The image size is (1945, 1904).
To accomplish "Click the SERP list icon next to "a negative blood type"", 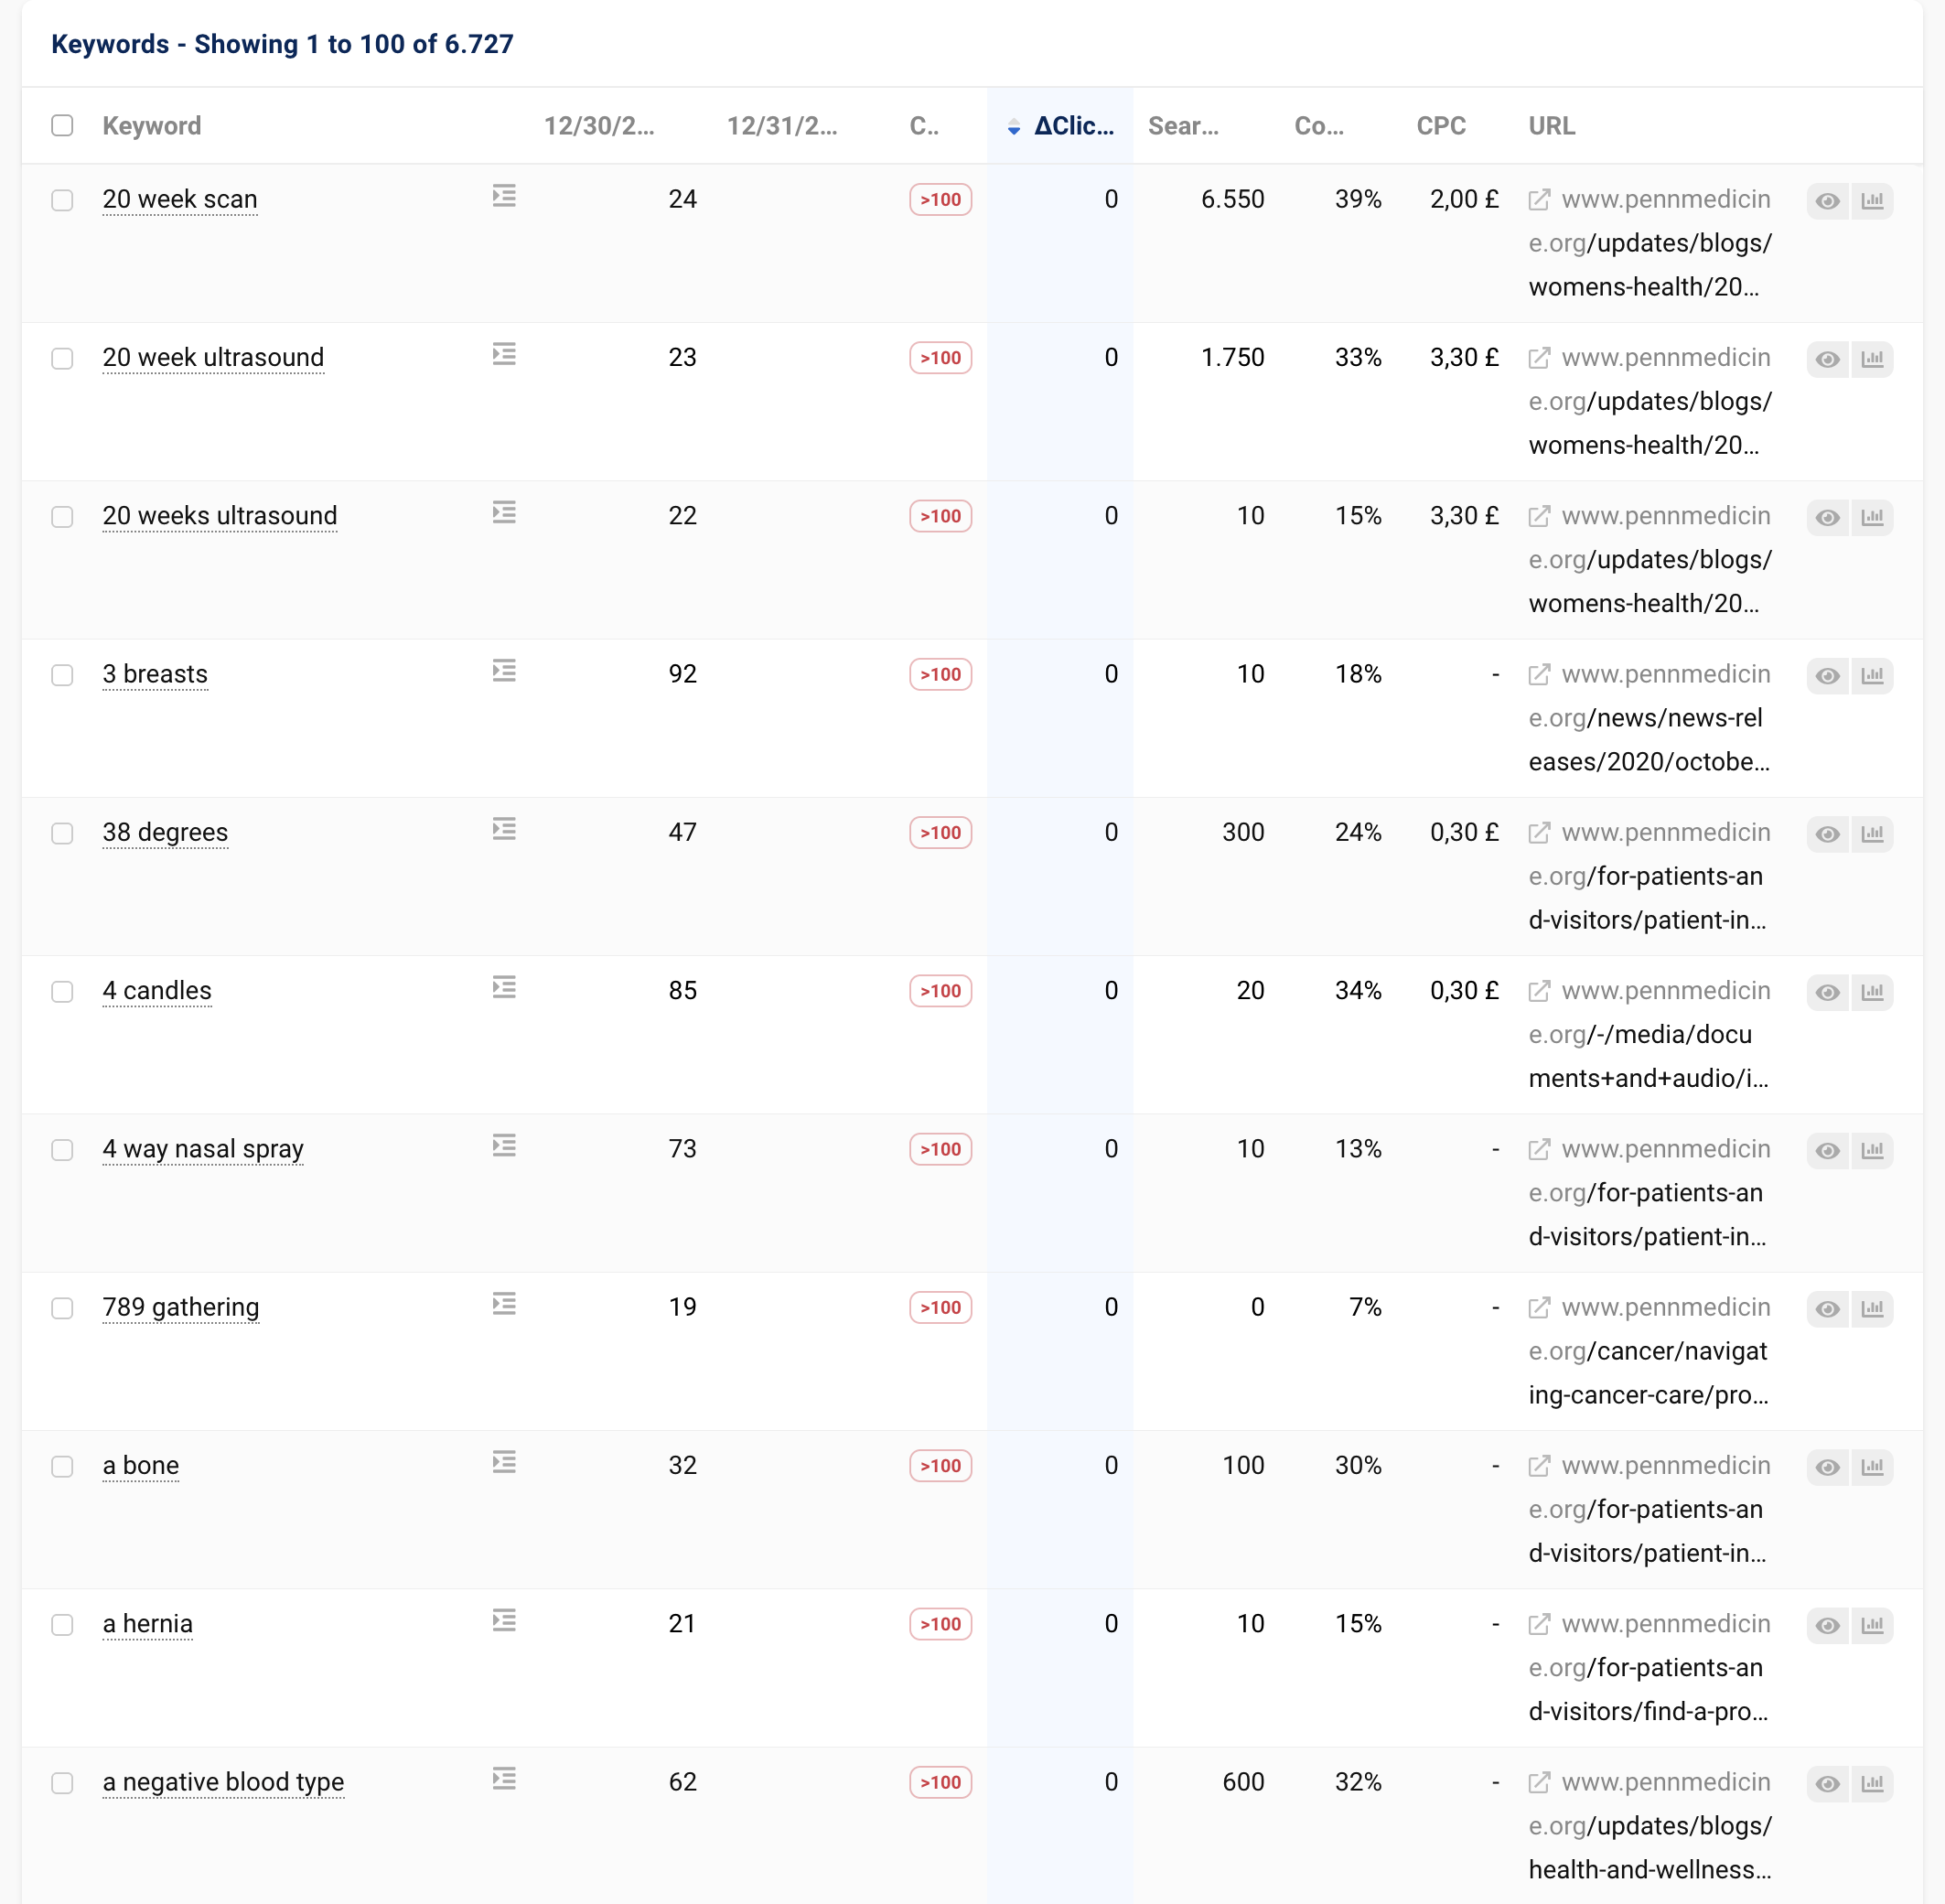I will [504, 1781].
